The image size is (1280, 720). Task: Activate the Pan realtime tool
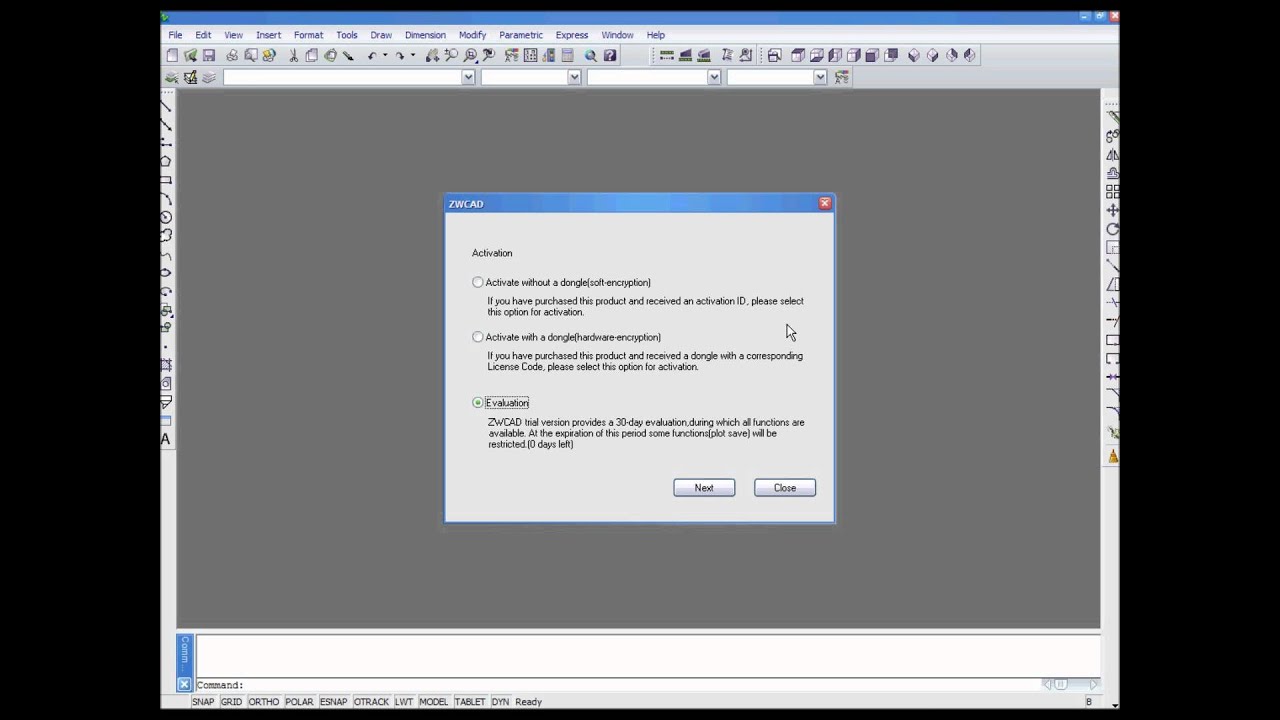tap(432, 56)
